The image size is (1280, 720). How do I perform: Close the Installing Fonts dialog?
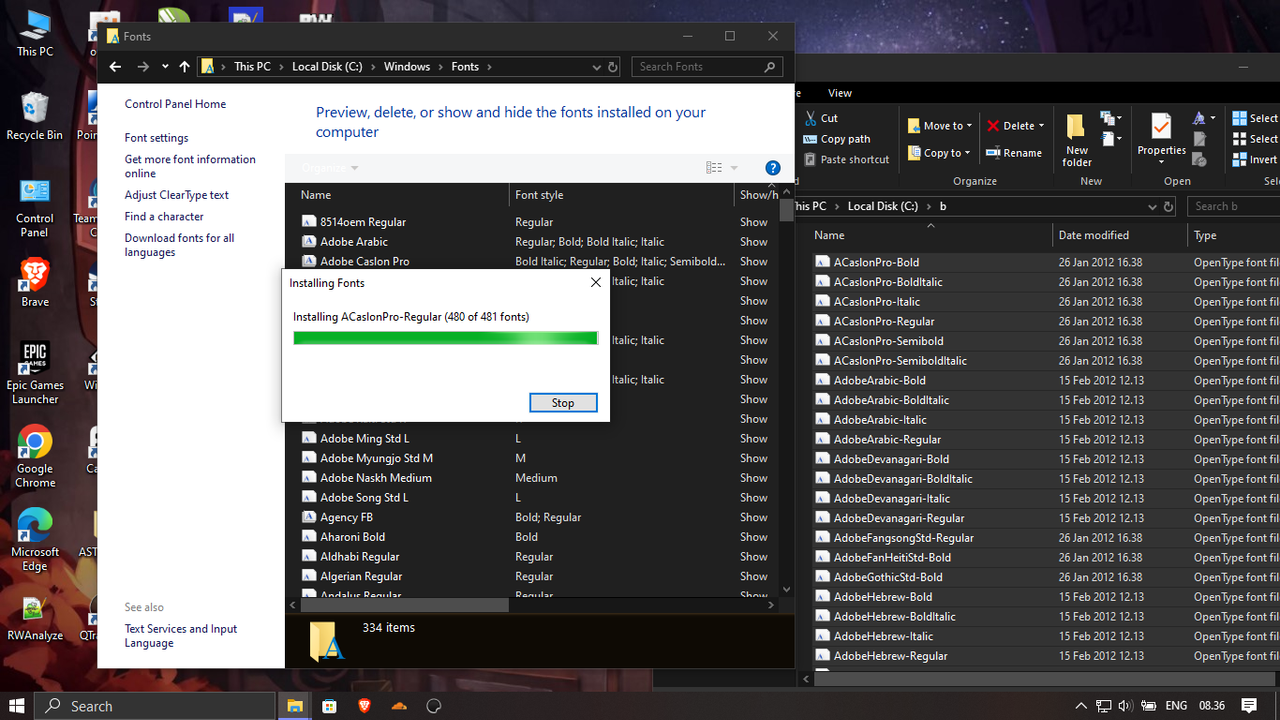tap(596, 283)
